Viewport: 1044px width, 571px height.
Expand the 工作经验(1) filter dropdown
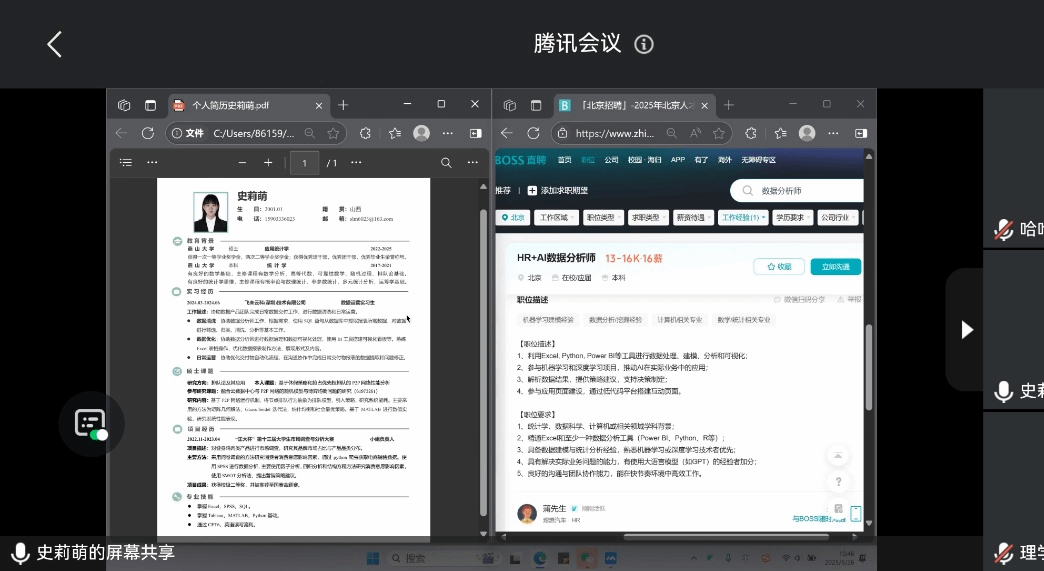click(x=743, y=218)
